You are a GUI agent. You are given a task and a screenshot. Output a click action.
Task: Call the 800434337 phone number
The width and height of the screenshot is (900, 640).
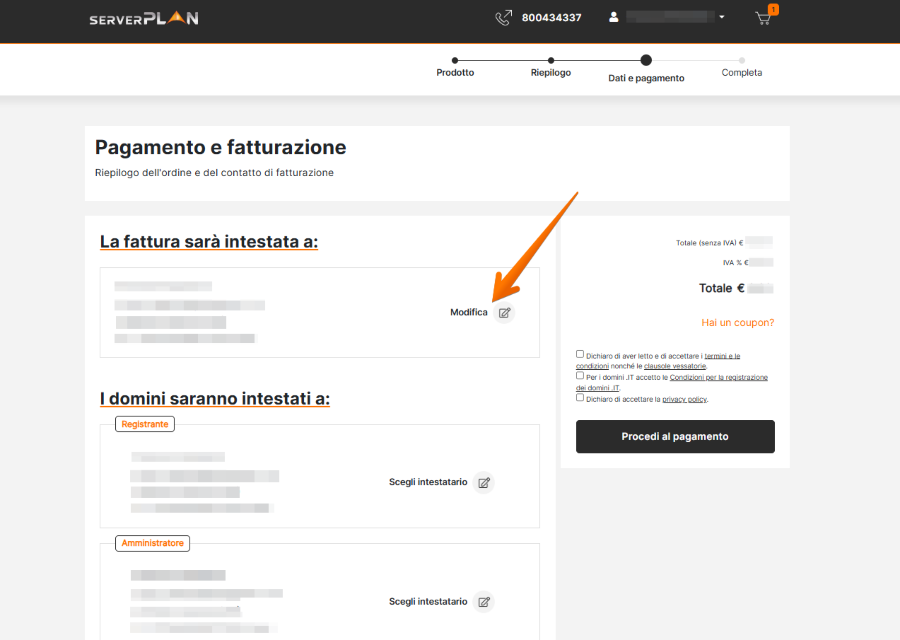coord(551,18)
